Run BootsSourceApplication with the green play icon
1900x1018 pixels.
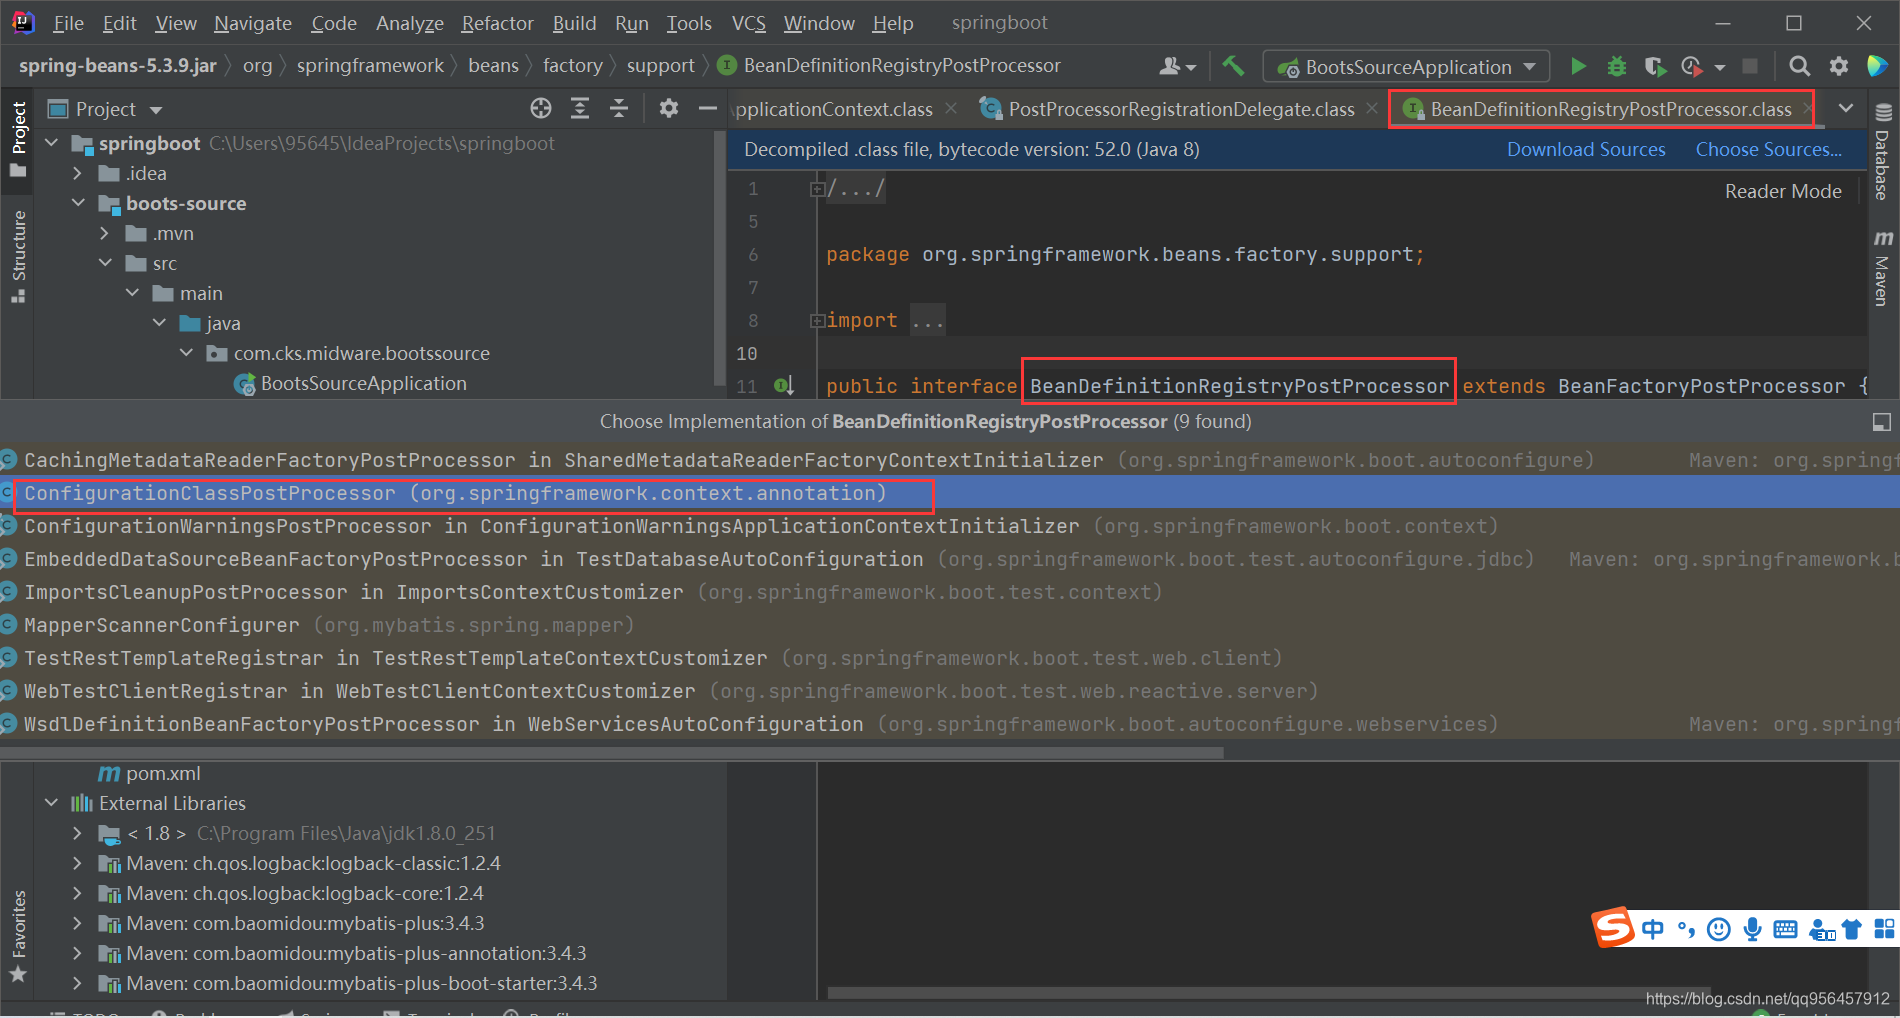(1578, 66)
